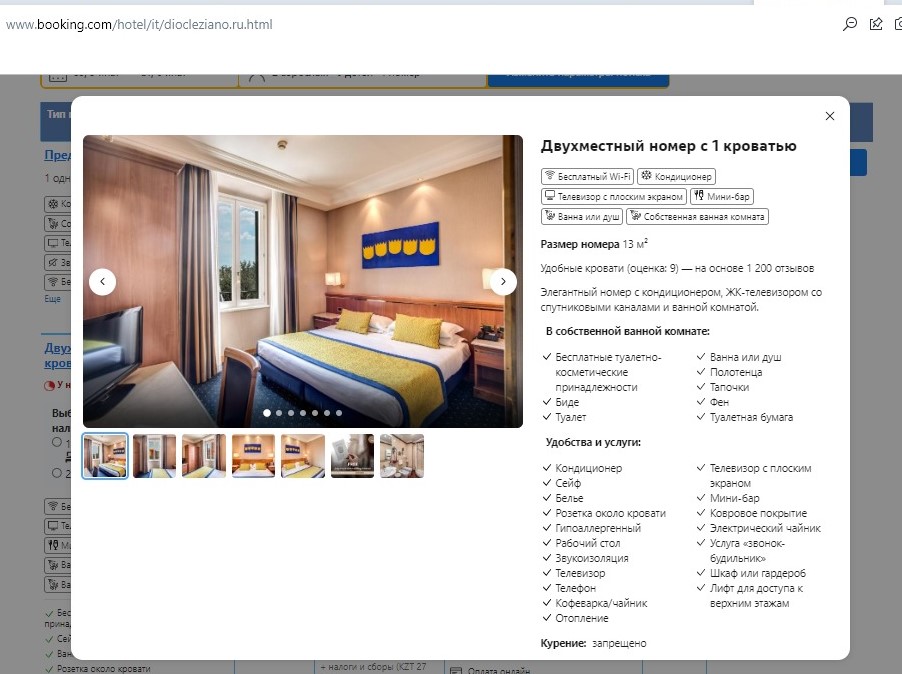Click the edit icon in address bar
This screenshot has height=674, width=902.
pyautogui.click(x=876, y=24)
